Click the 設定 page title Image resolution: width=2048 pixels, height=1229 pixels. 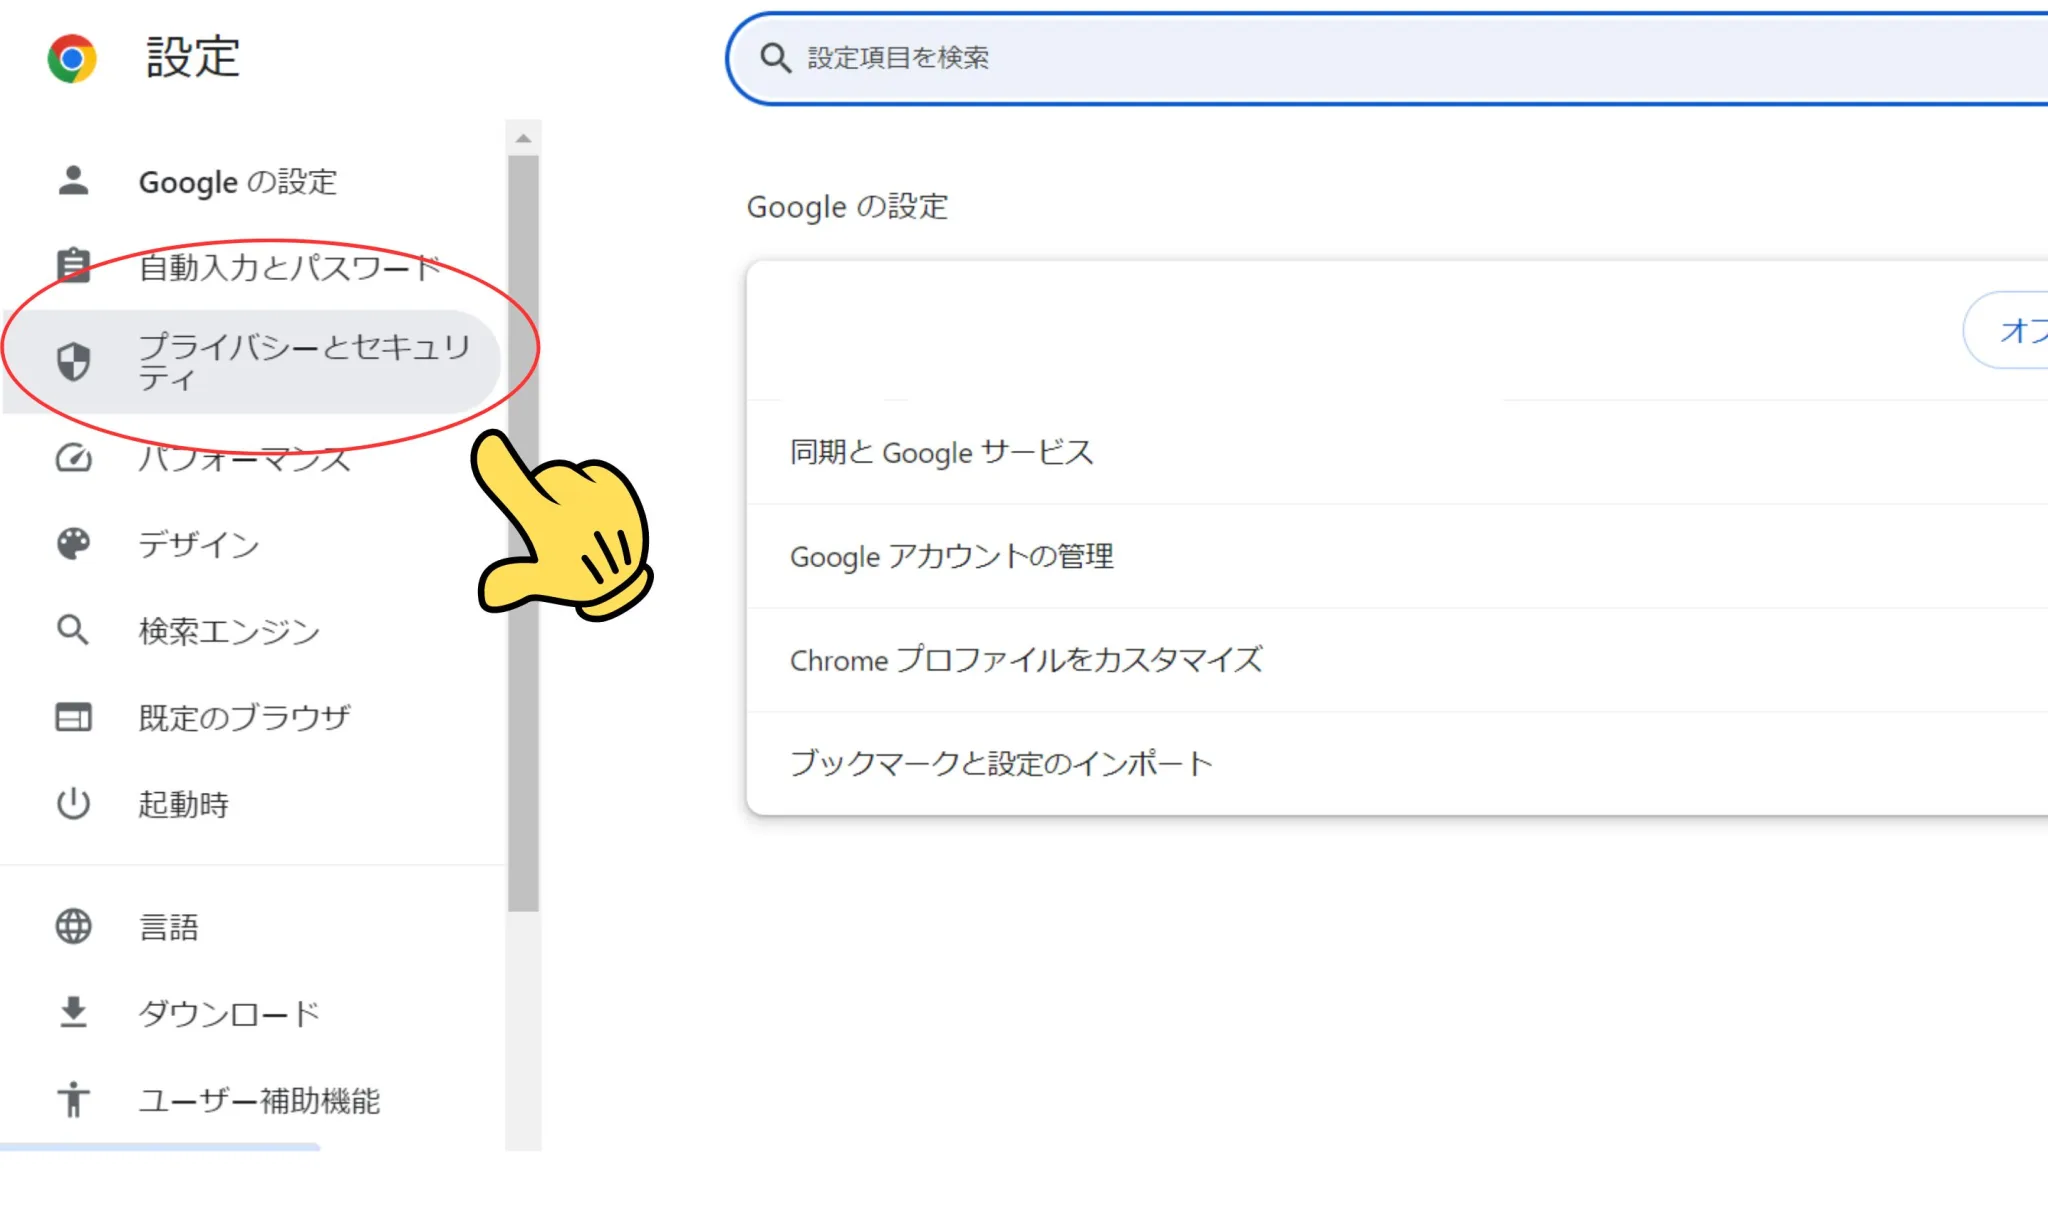pos(193,56)
